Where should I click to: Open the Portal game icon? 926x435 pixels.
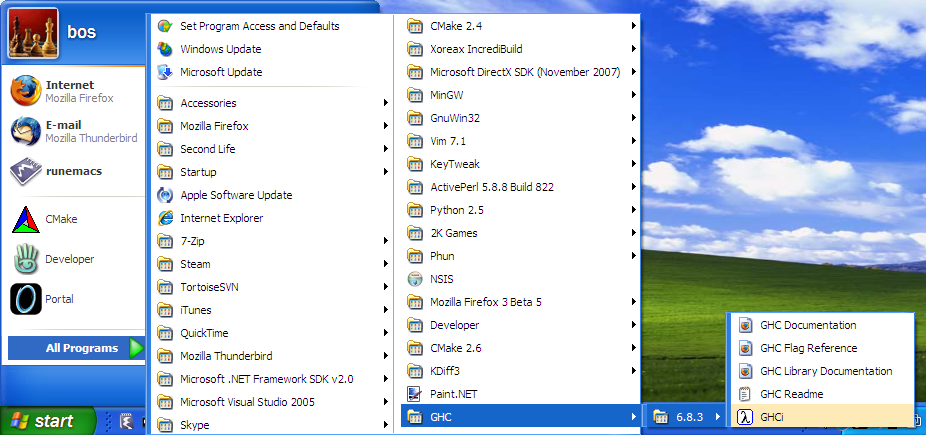(25, 299)
